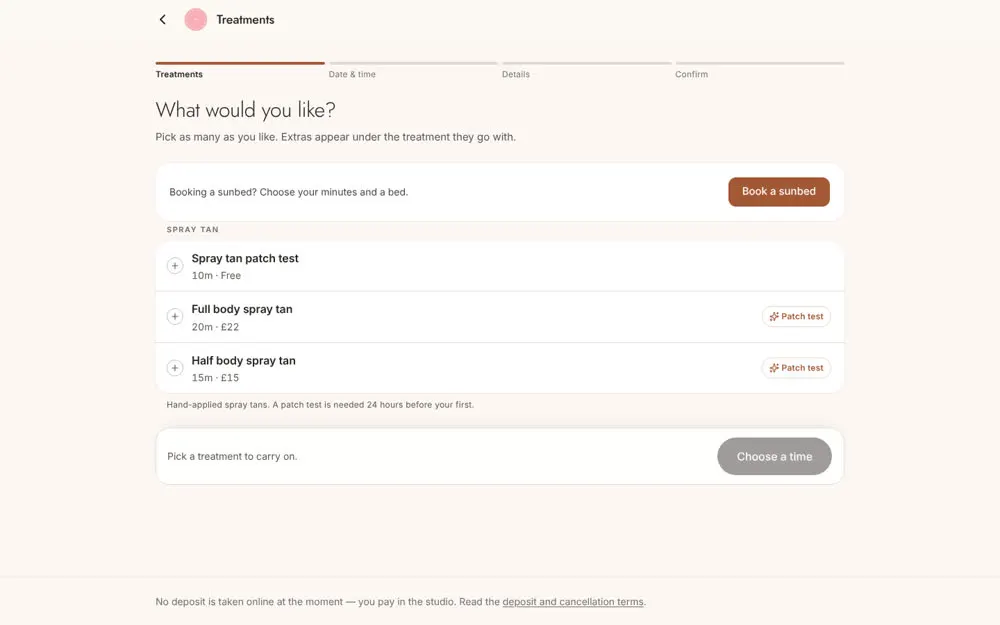
Task: Open the Details step
Action: click(x=587, y=70)
